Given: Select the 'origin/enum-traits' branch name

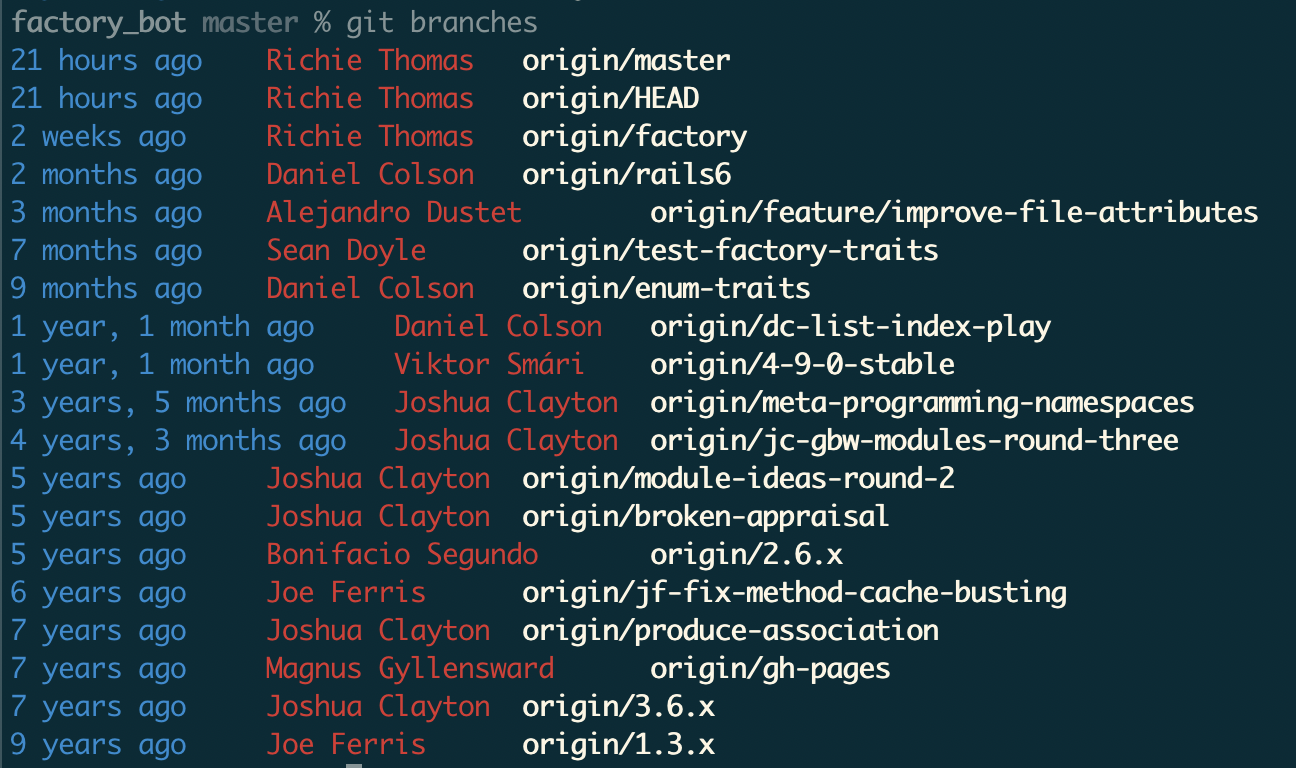Looking at the screenshot, I should point(666,289).
